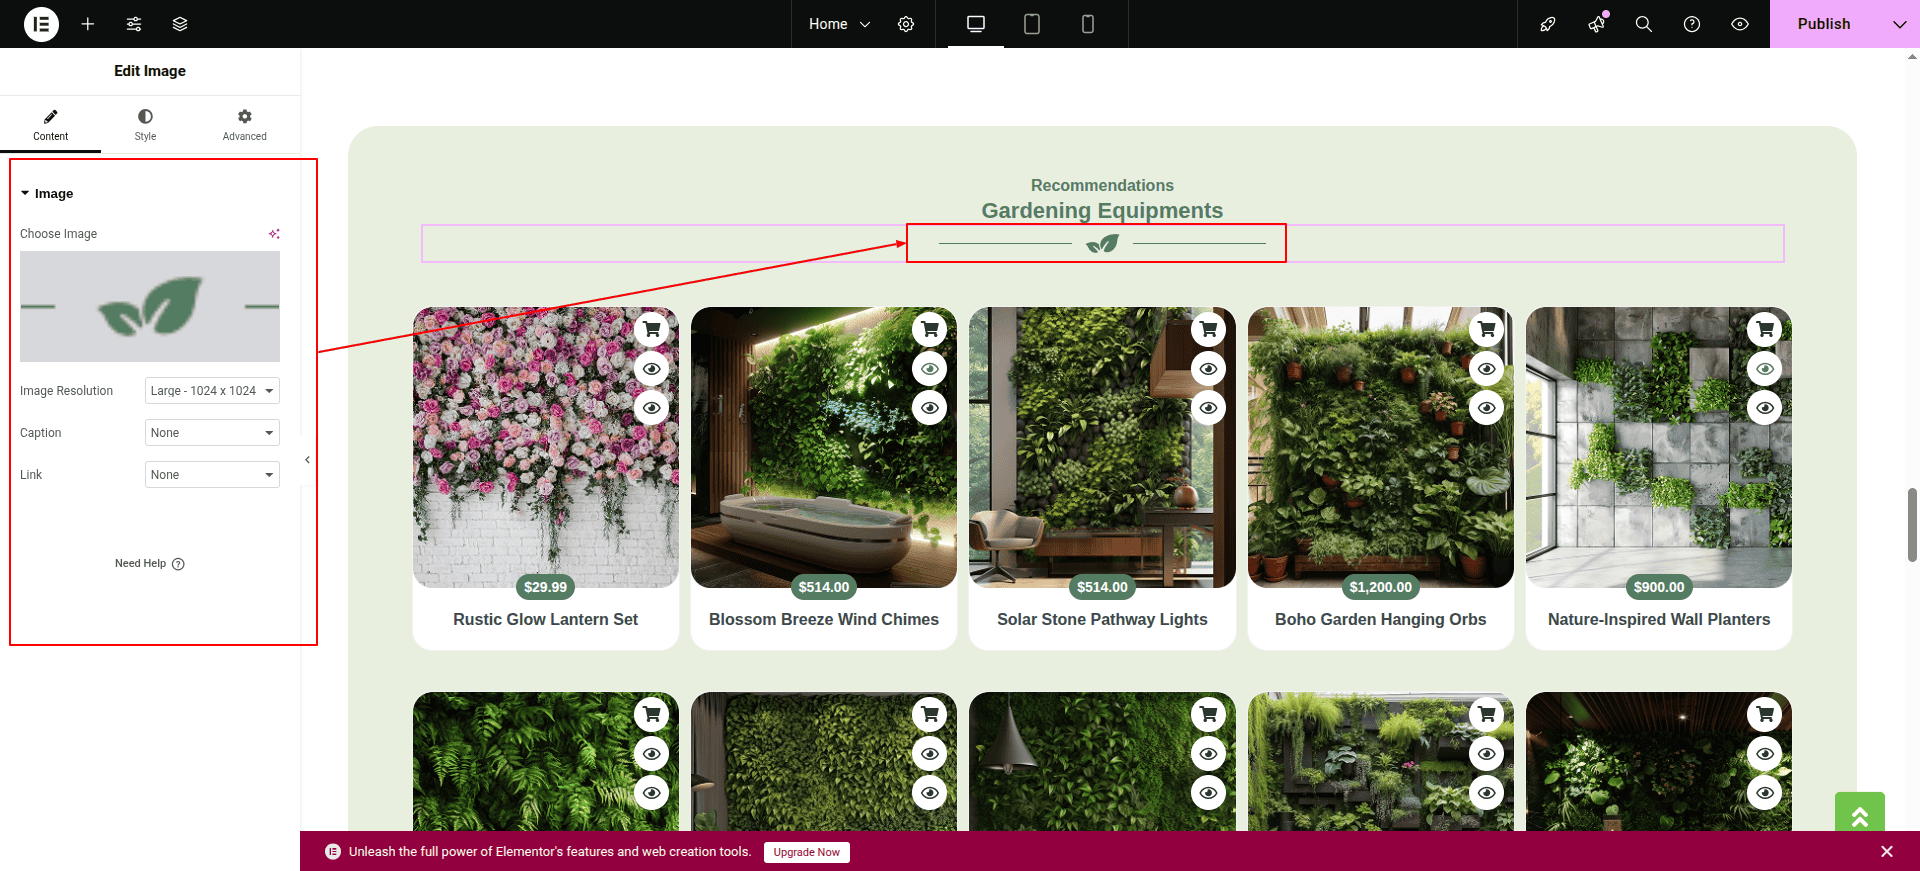Add Rustic Glow Lantern Set to cart
The height and width of the screenshot is (871, 1920).
652,329
